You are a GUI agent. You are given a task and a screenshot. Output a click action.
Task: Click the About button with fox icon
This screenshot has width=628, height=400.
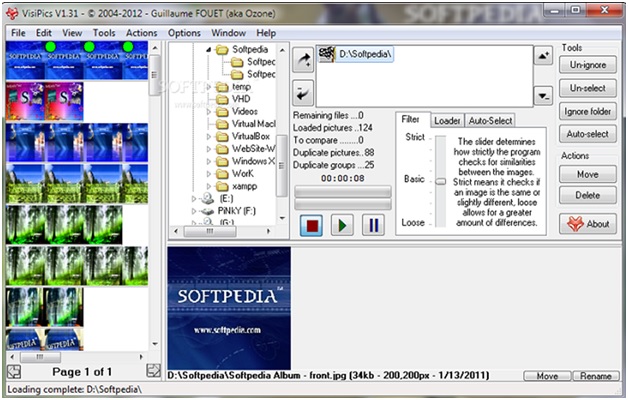click(587, 224)
